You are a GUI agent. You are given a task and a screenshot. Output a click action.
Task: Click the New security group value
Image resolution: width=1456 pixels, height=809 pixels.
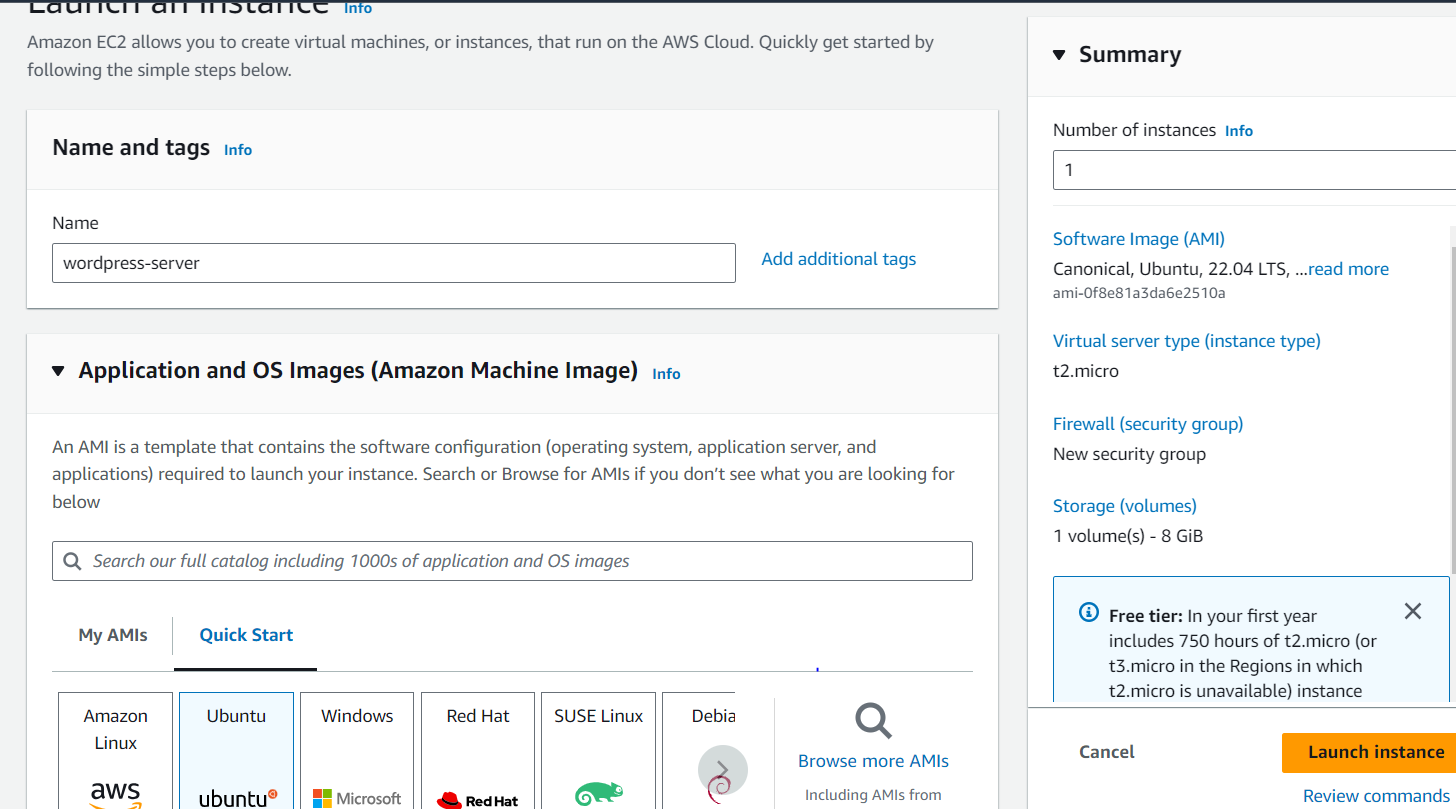(x=1129, y=454)
